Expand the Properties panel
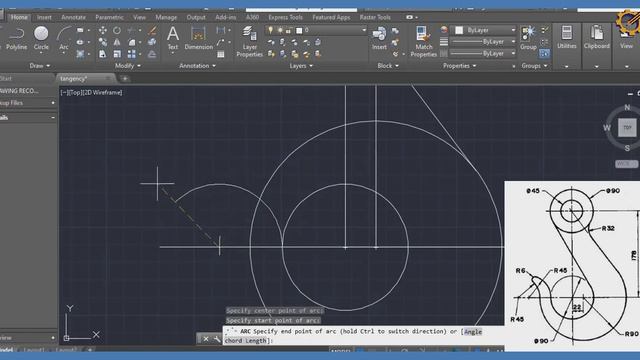The image size is (640, 360). click(460, 66)
